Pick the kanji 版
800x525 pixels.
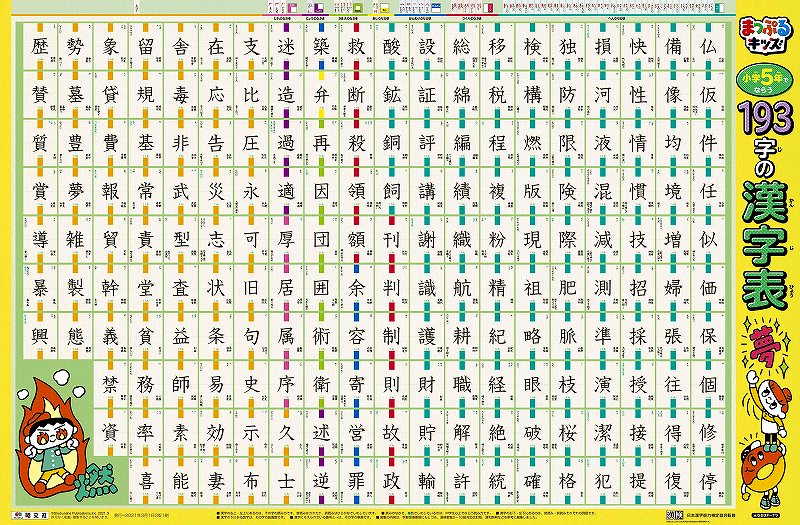coord(532,191)
